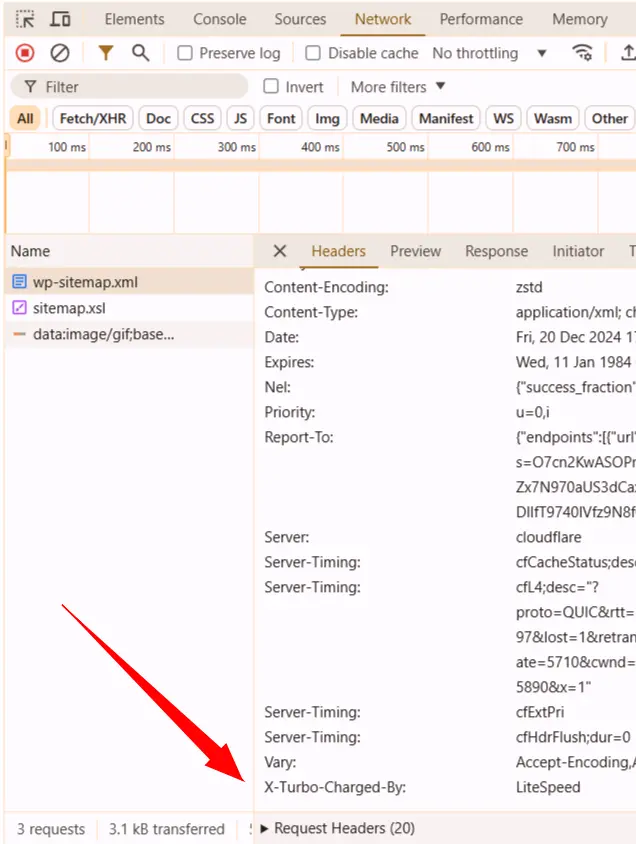636x844 pixels.
Task: Select the Network tab
Action: click(383, 19)
